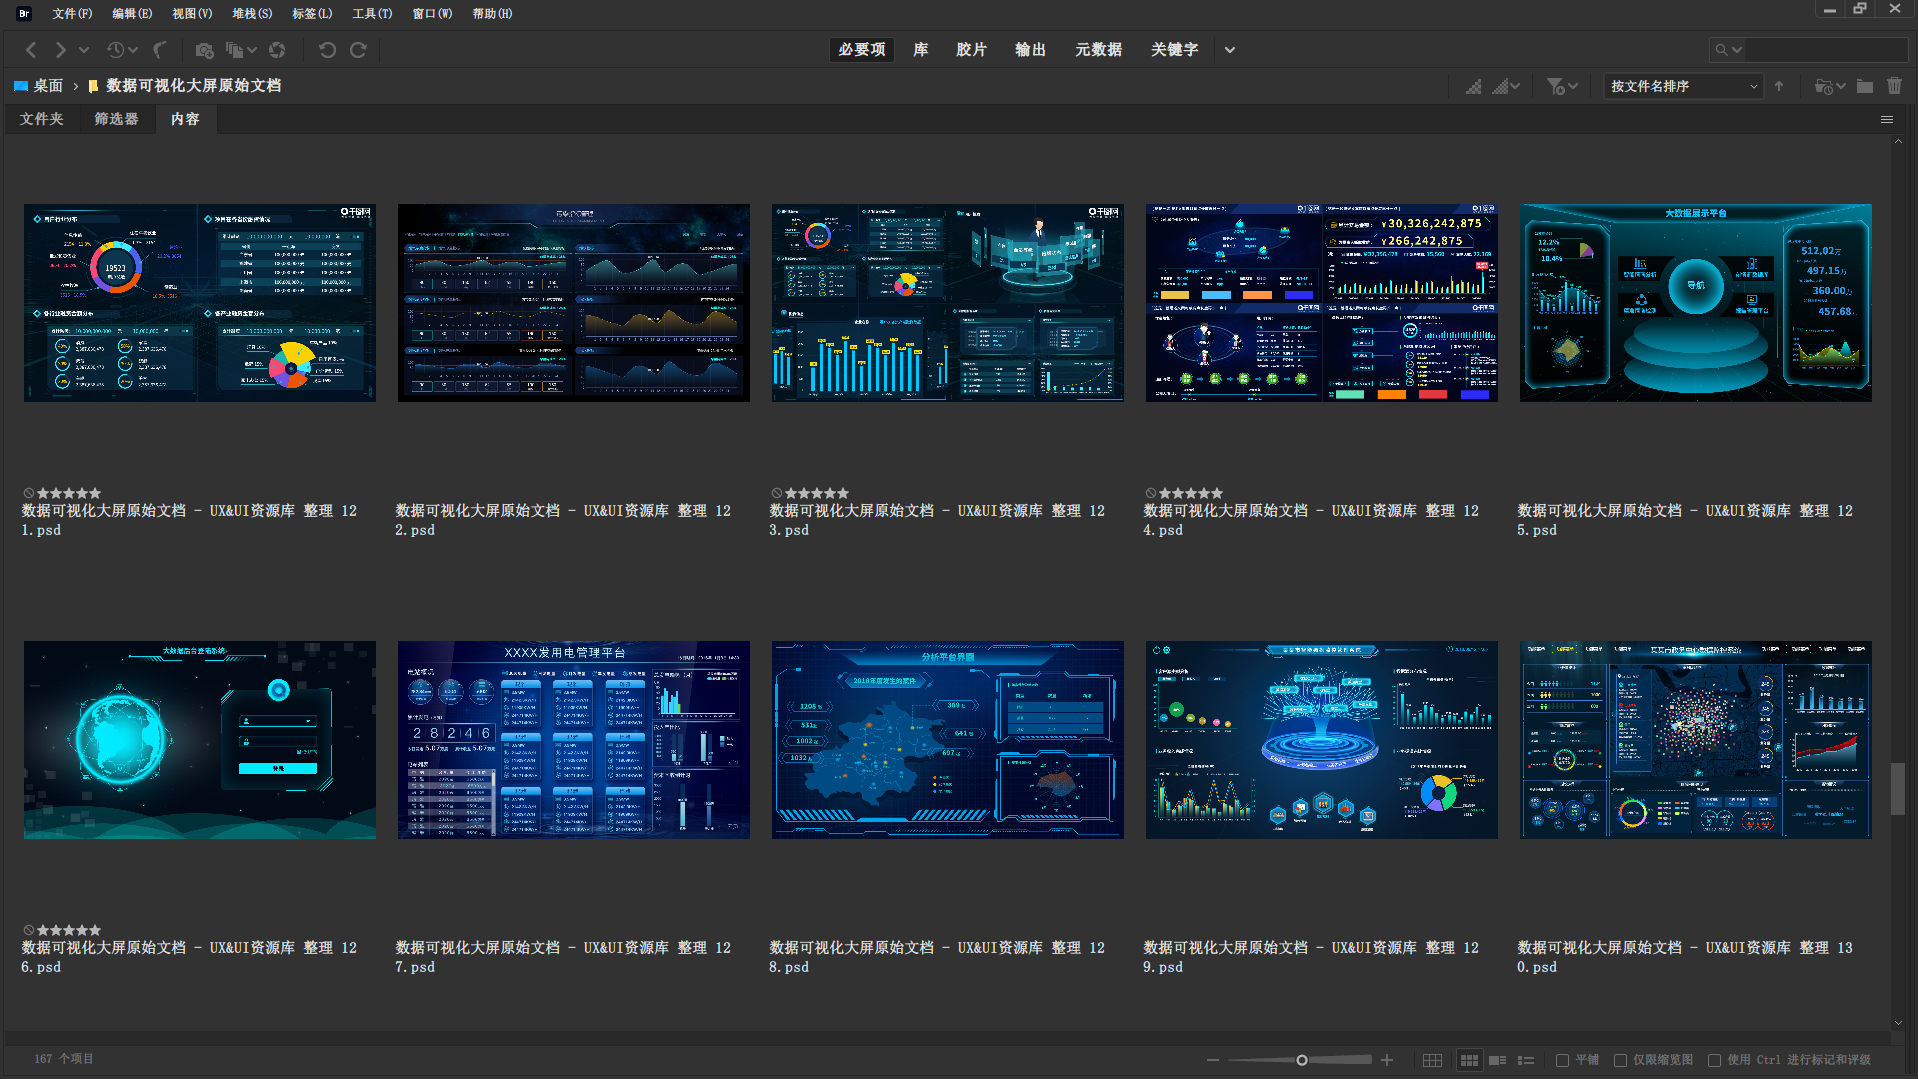Expand the rating filter dropdown arrow
The height and width of the screenshot is (1079, 1918).
1573,87
